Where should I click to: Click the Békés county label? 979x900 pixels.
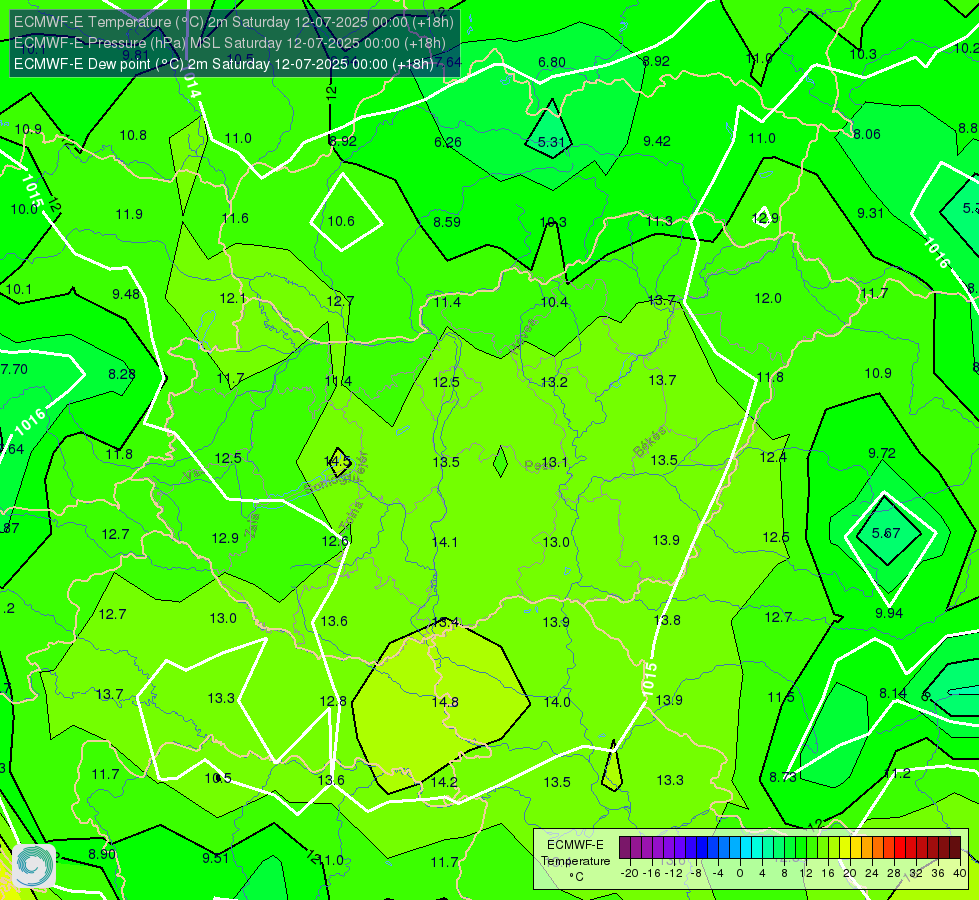coord(649,442)
